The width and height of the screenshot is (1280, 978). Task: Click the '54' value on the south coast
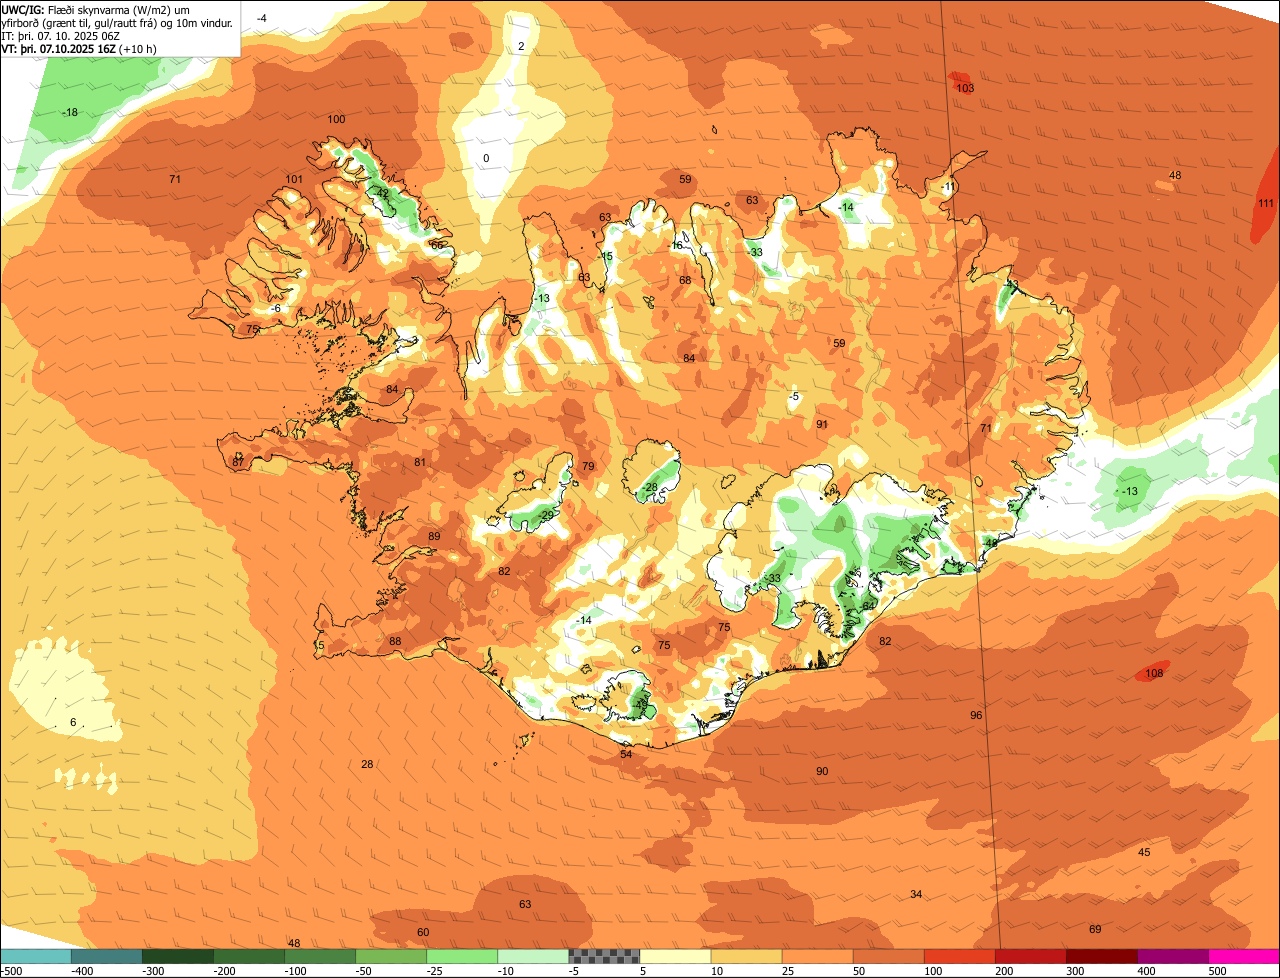pos(626,754)
